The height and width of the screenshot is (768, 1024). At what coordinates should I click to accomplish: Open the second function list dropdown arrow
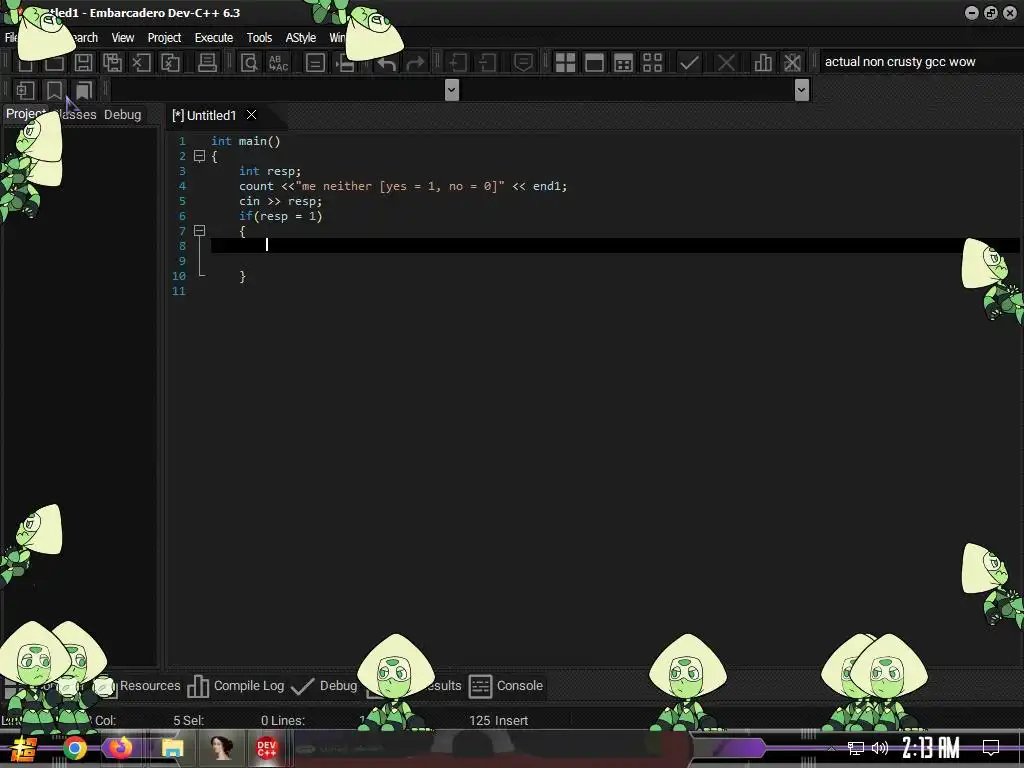click(x=802, y=90)
